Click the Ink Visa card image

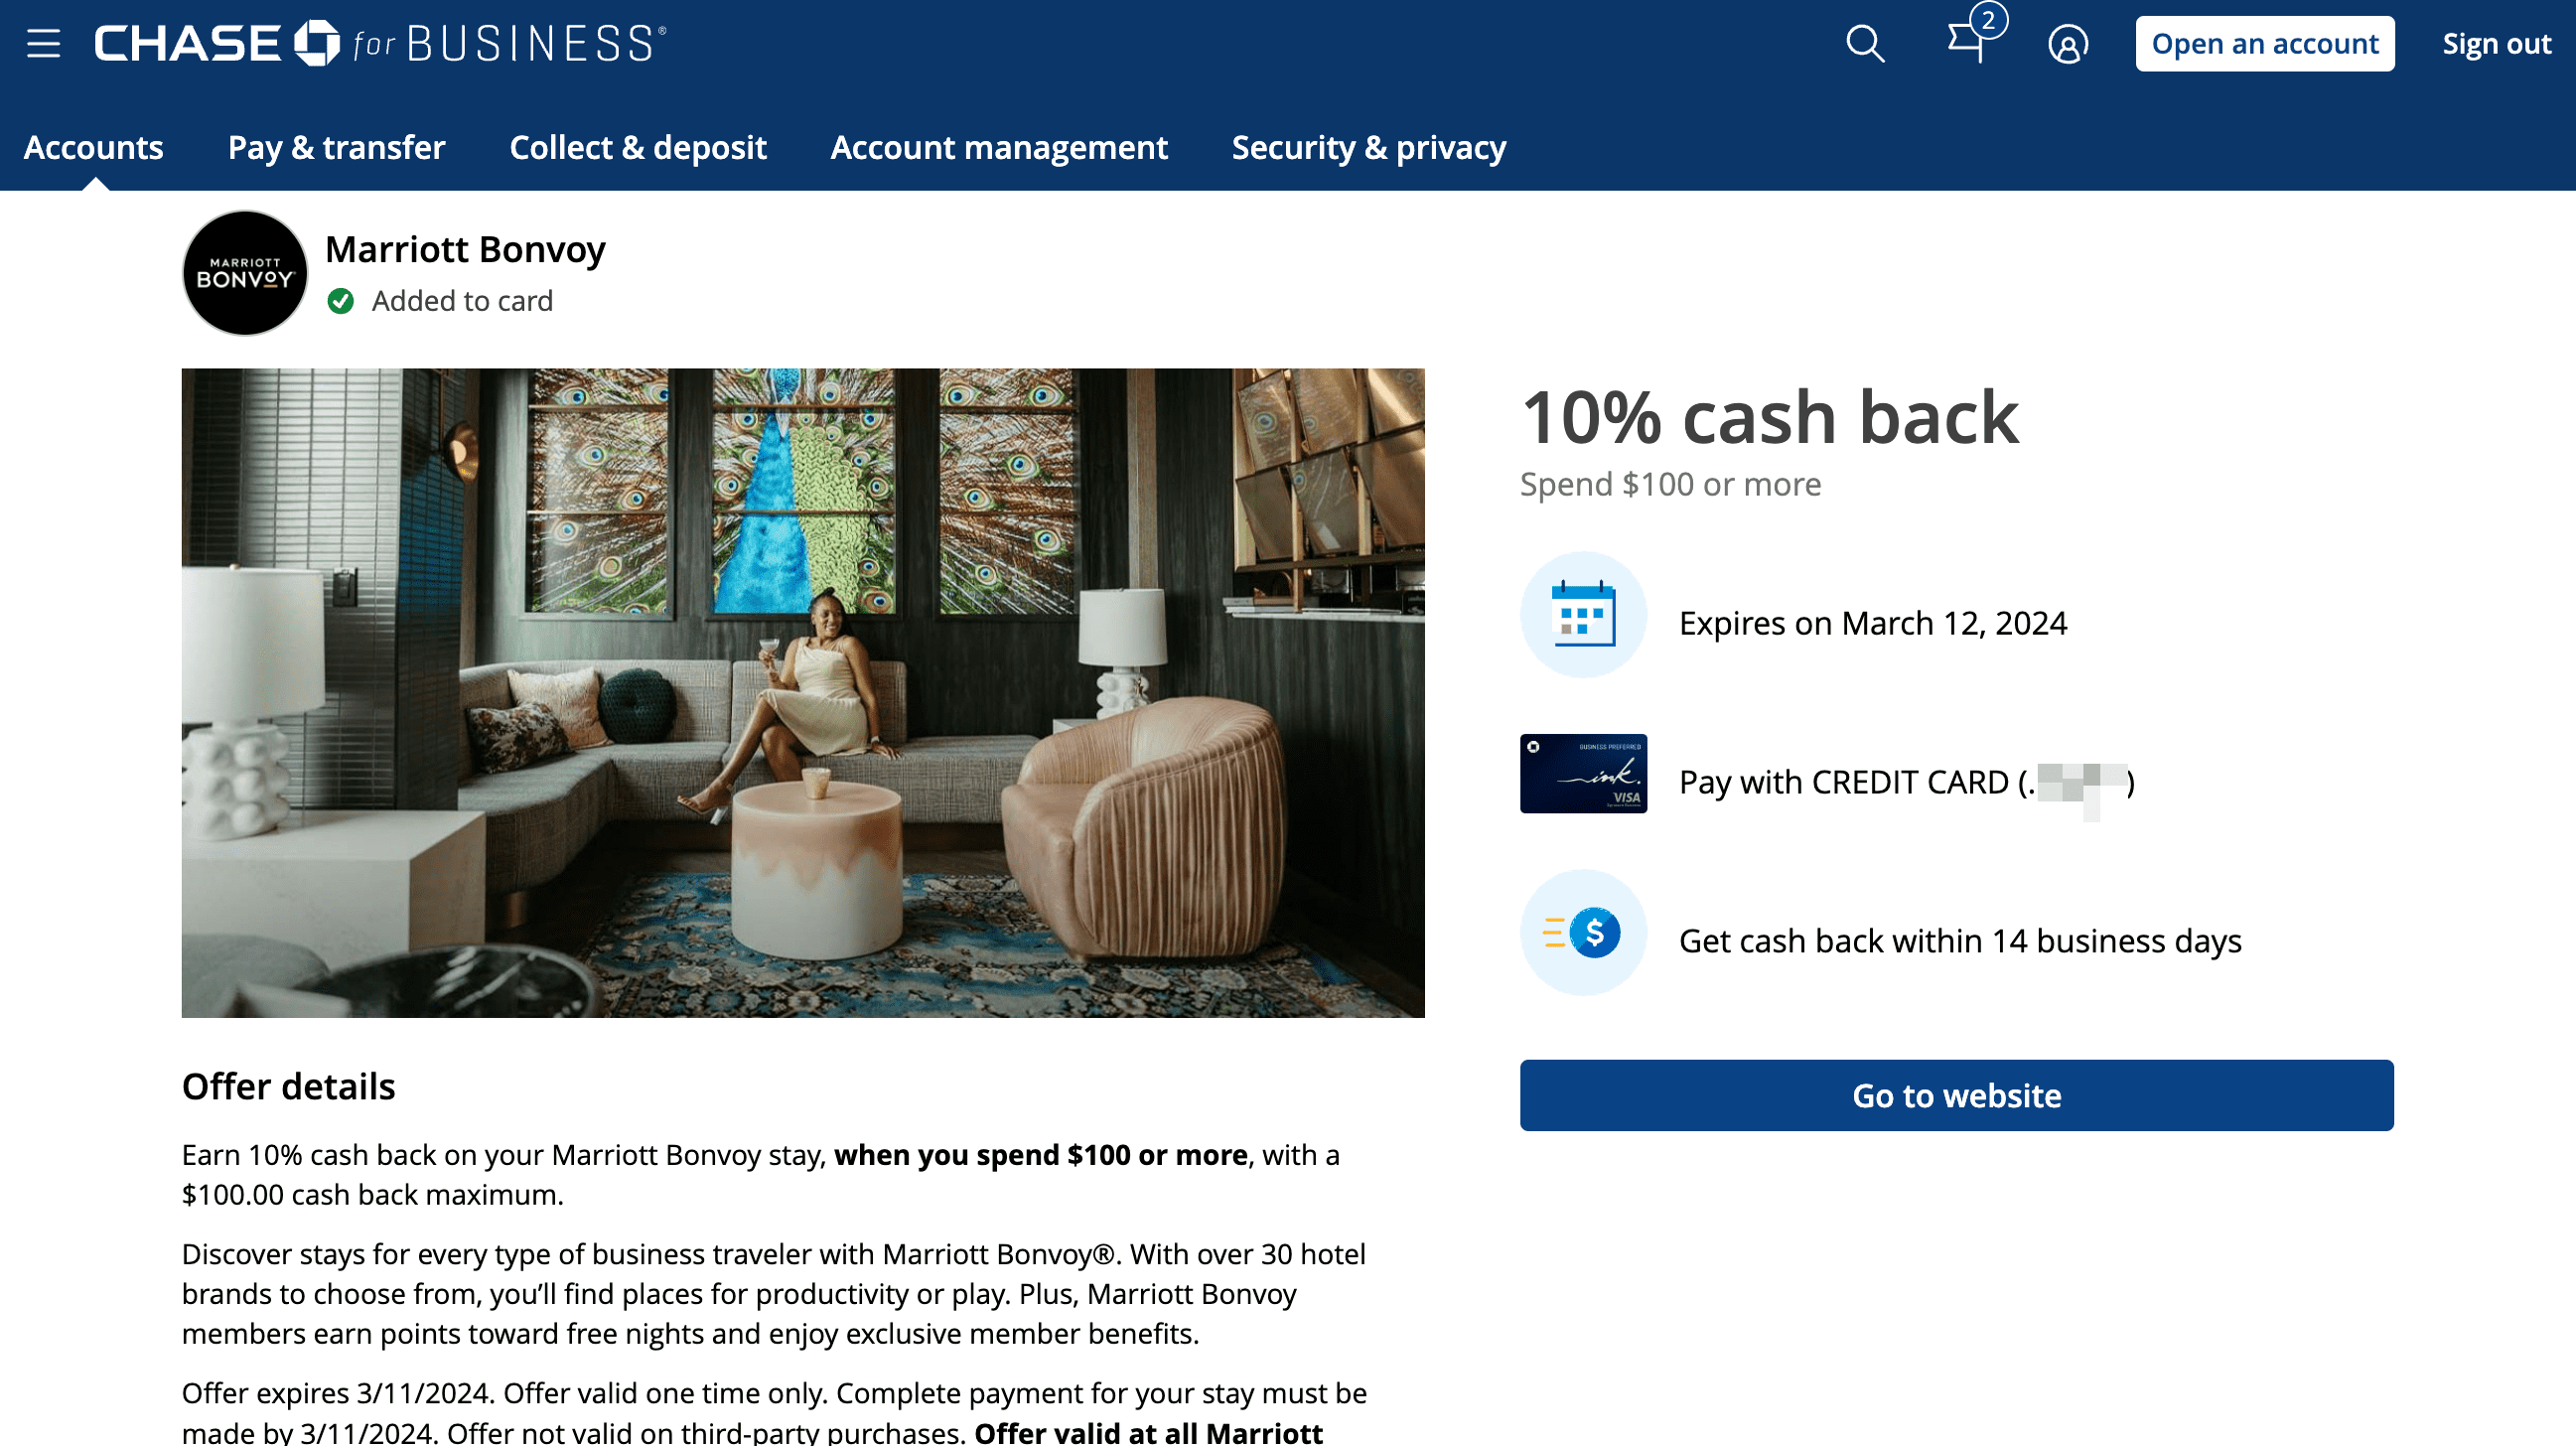point(1583,774)
